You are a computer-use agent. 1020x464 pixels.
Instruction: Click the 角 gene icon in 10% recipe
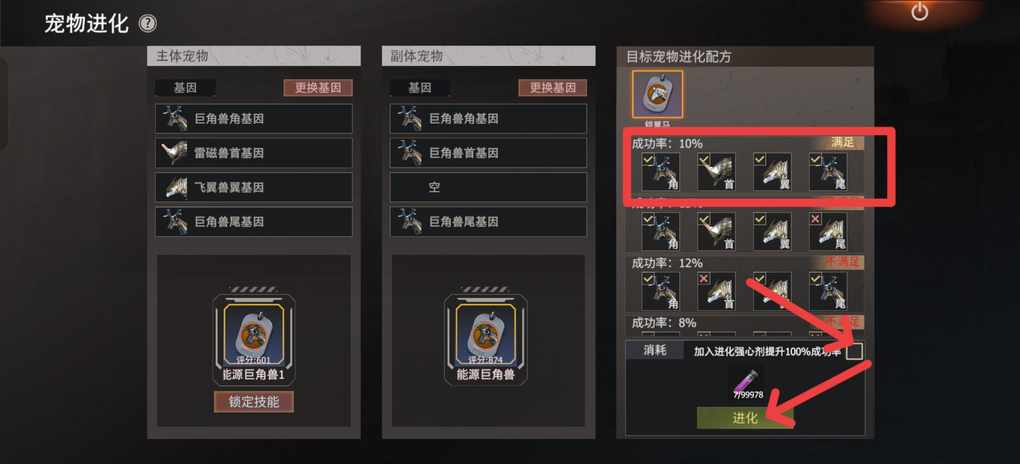point(661,172)
